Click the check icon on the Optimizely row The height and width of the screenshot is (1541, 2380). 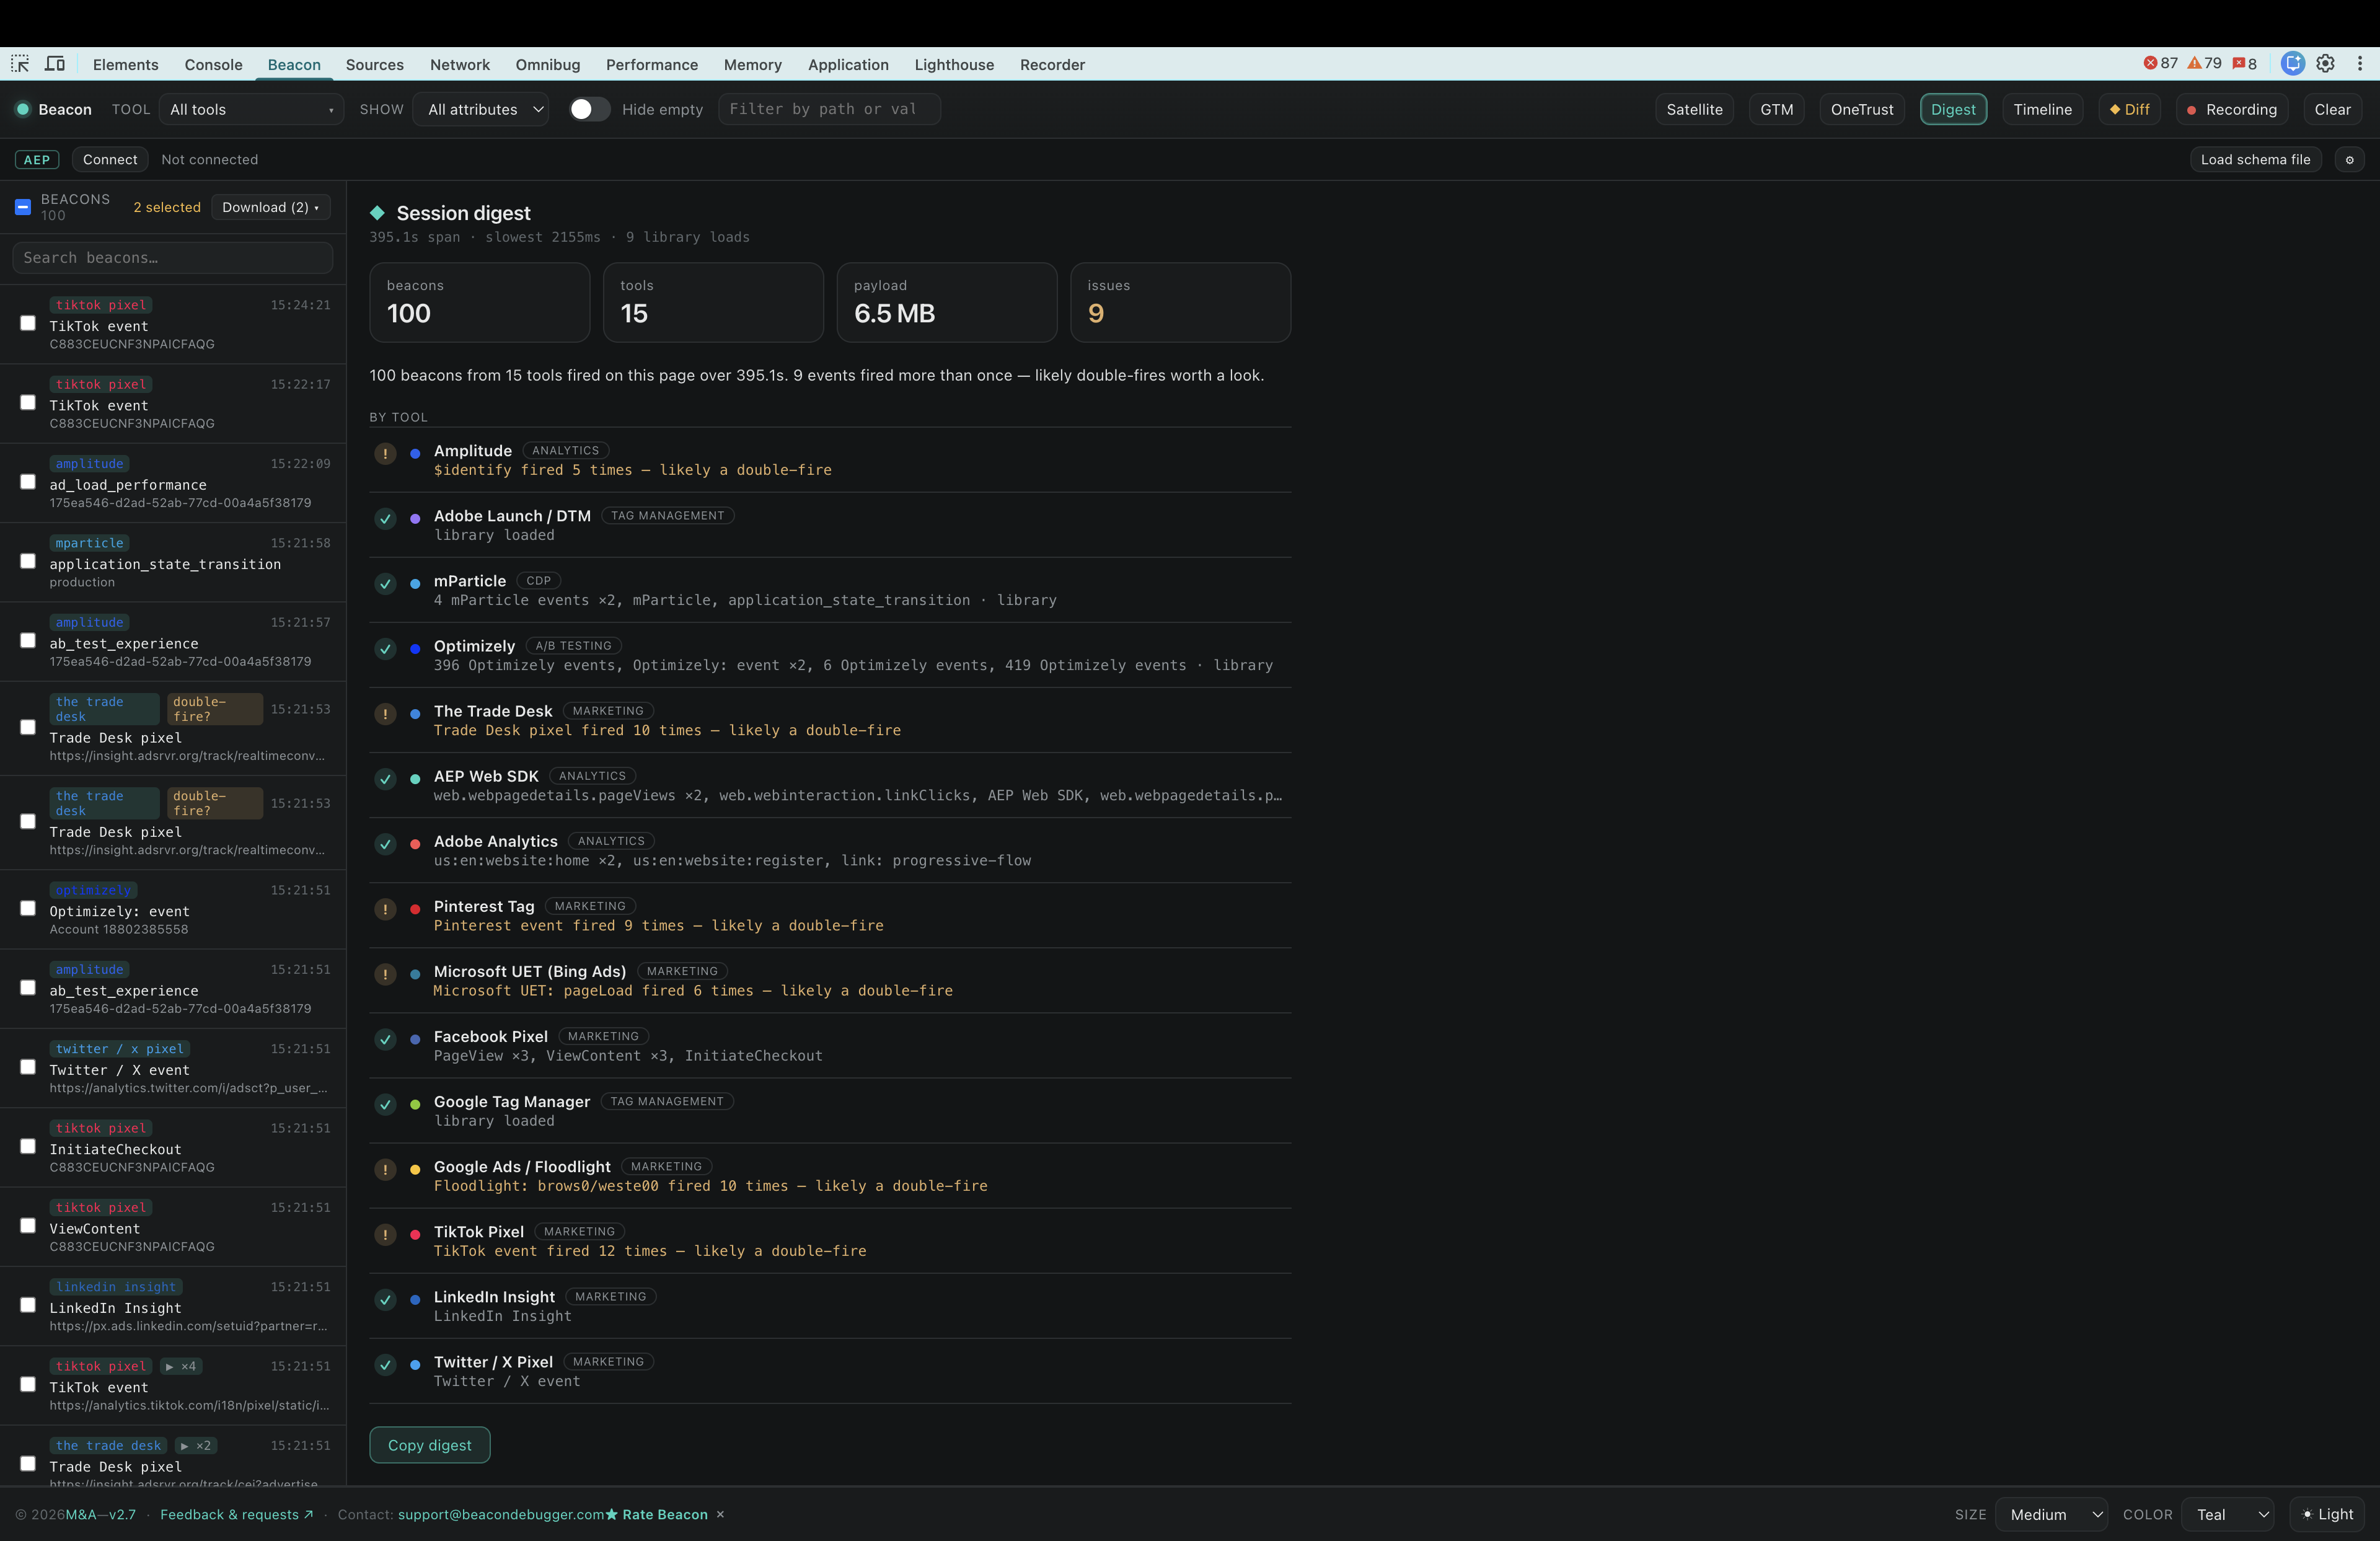pos(385,649)
